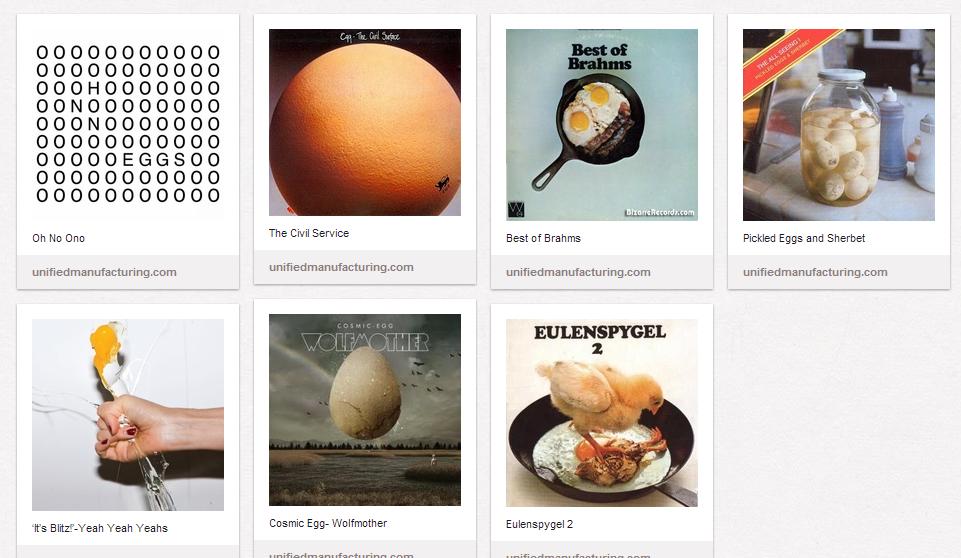Visit unifiedmanufacturing.com under Oh No Ono
This screenshot has height=558, width=961.
click(104, 272)
